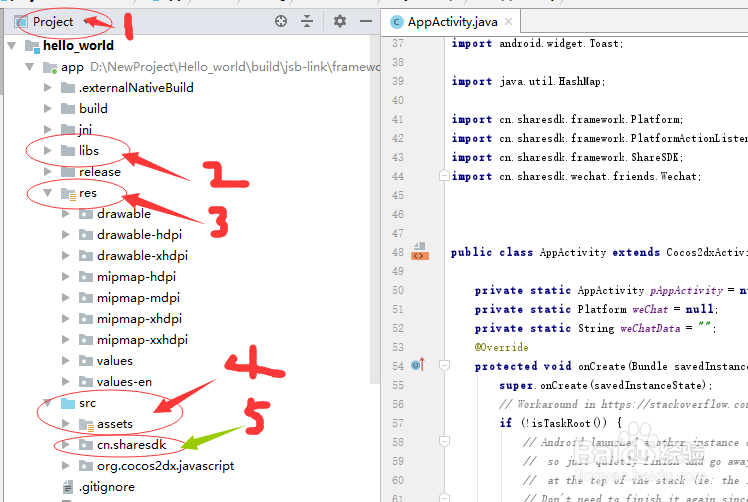748x502 pixels.
Task: Open Project panel gear settings
Action: pyautogui.click(x=340, y=21)
